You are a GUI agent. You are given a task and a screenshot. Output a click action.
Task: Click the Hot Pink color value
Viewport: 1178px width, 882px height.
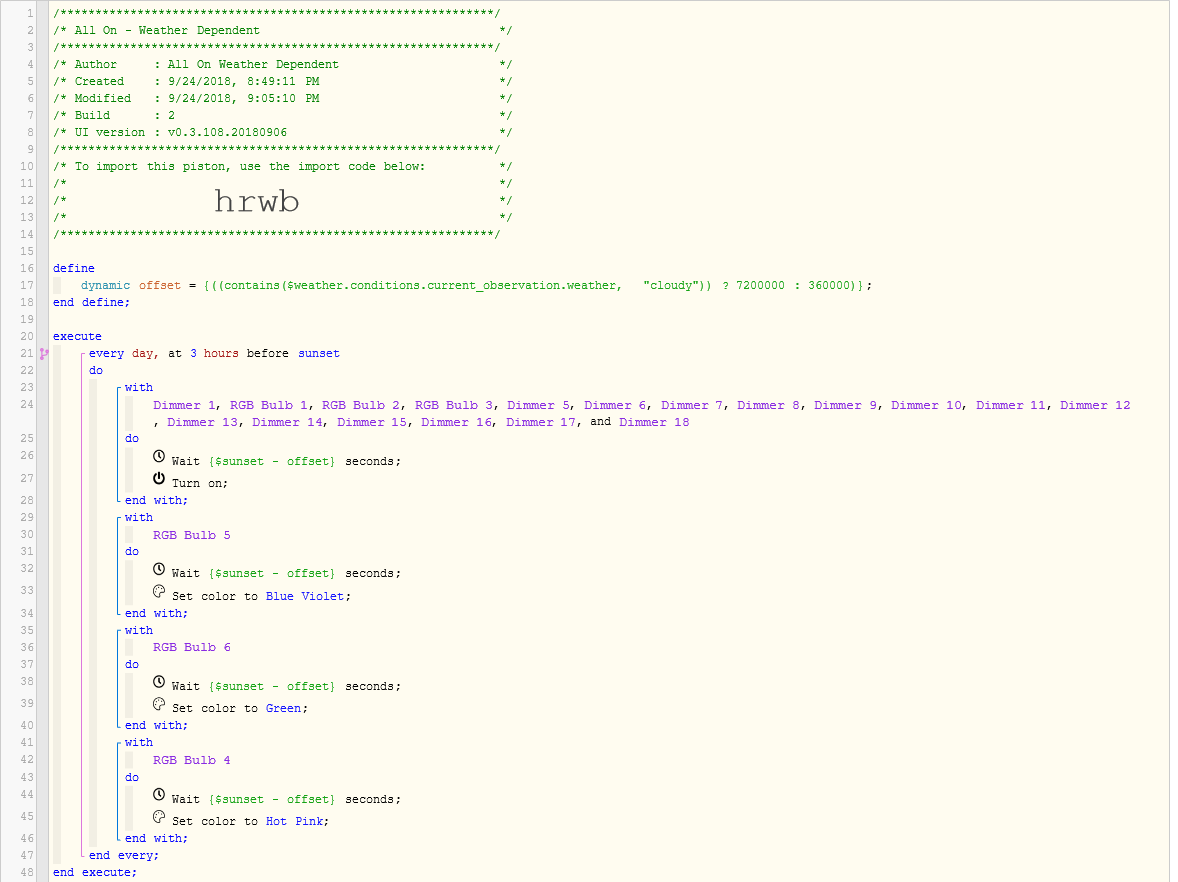tap(294, 821)
